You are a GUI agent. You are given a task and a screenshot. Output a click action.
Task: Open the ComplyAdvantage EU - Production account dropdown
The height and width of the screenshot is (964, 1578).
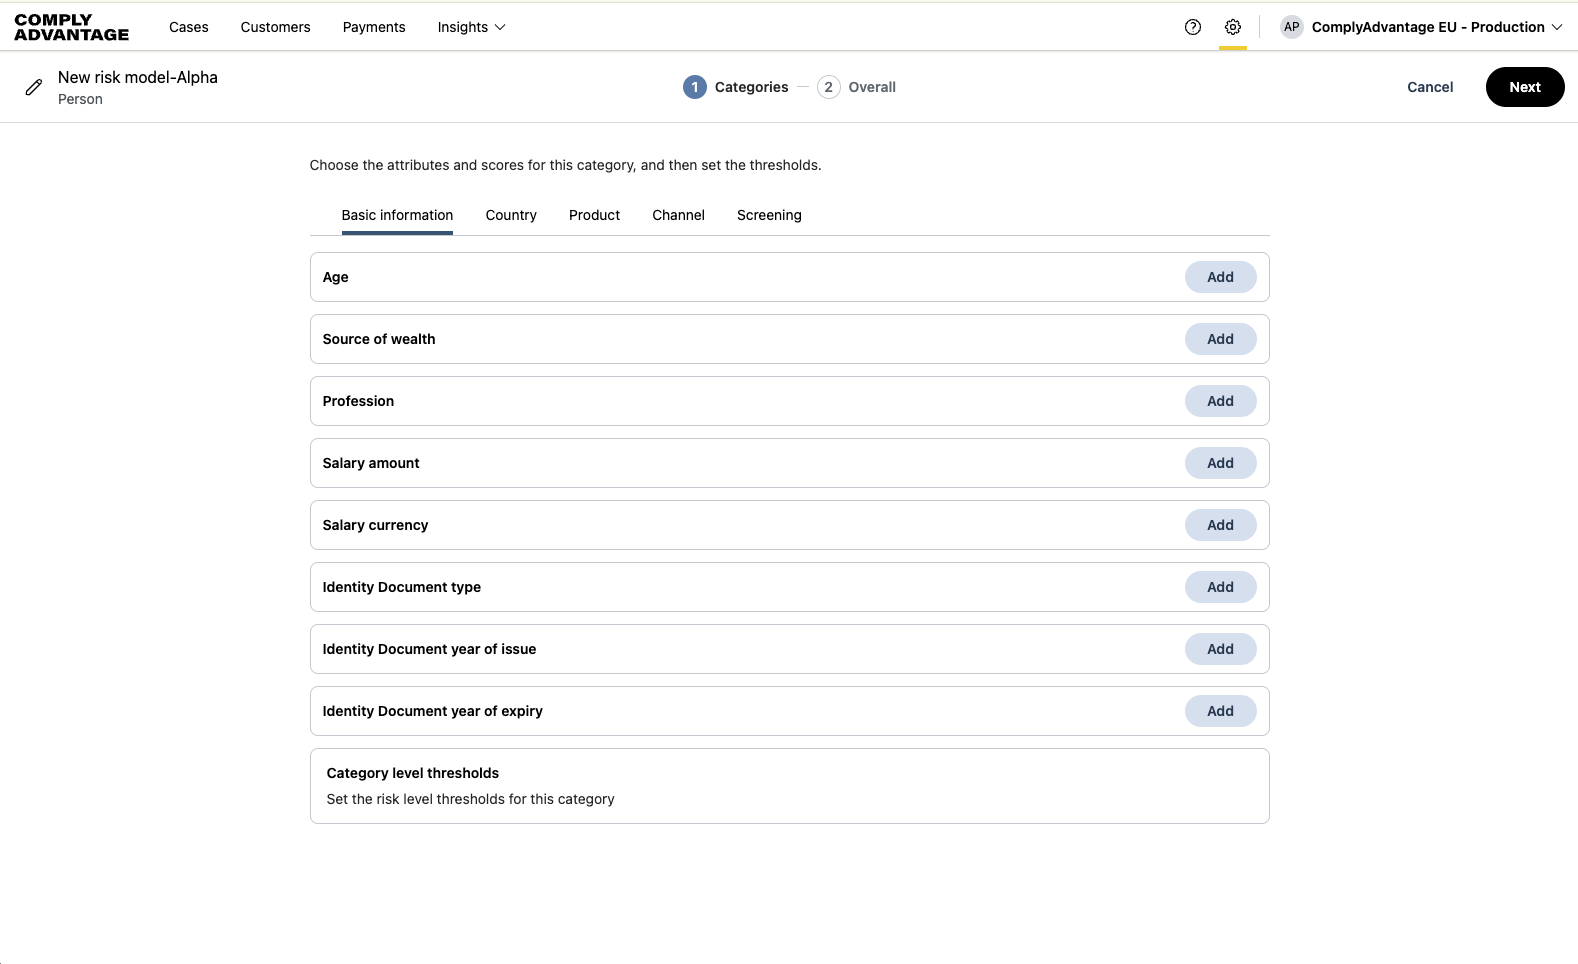1436,27
